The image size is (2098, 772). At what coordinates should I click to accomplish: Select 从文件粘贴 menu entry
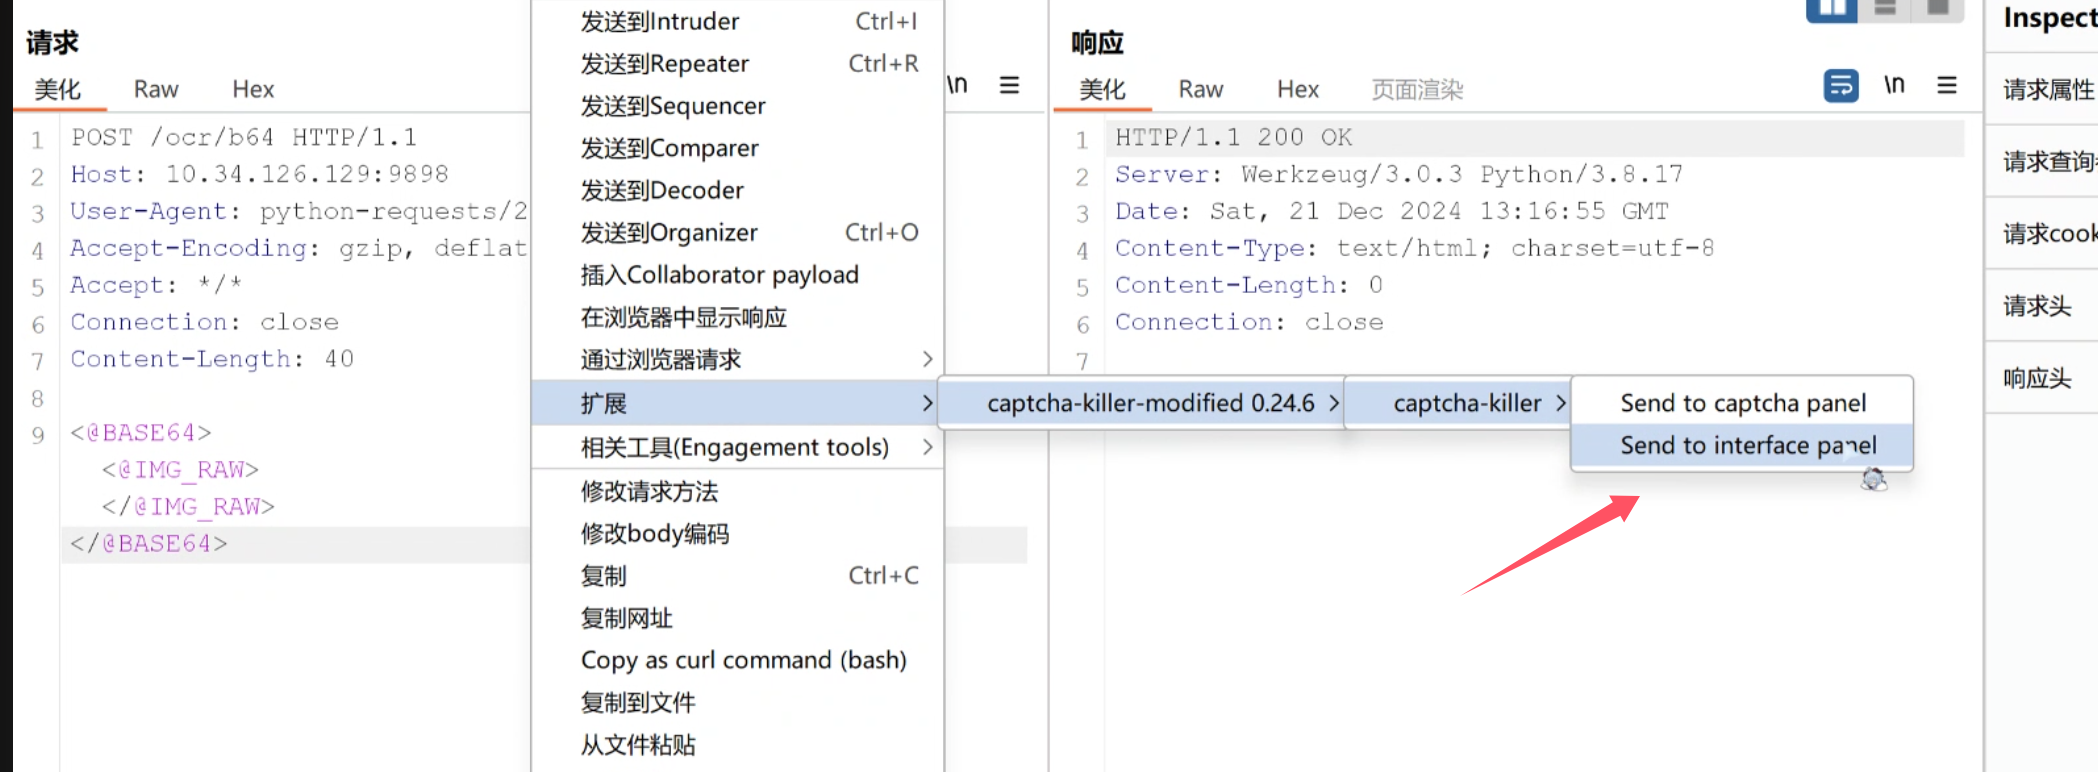738,745
